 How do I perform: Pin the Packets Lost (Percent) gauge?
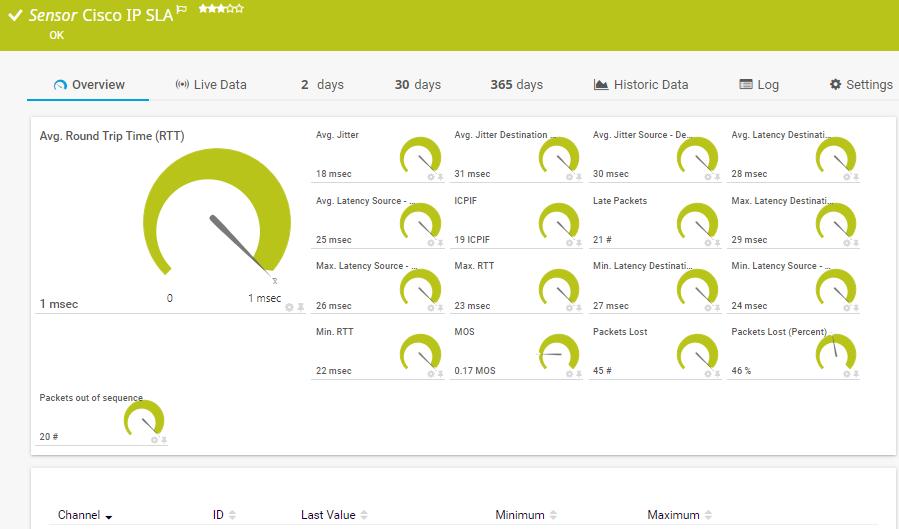point(856,374)
